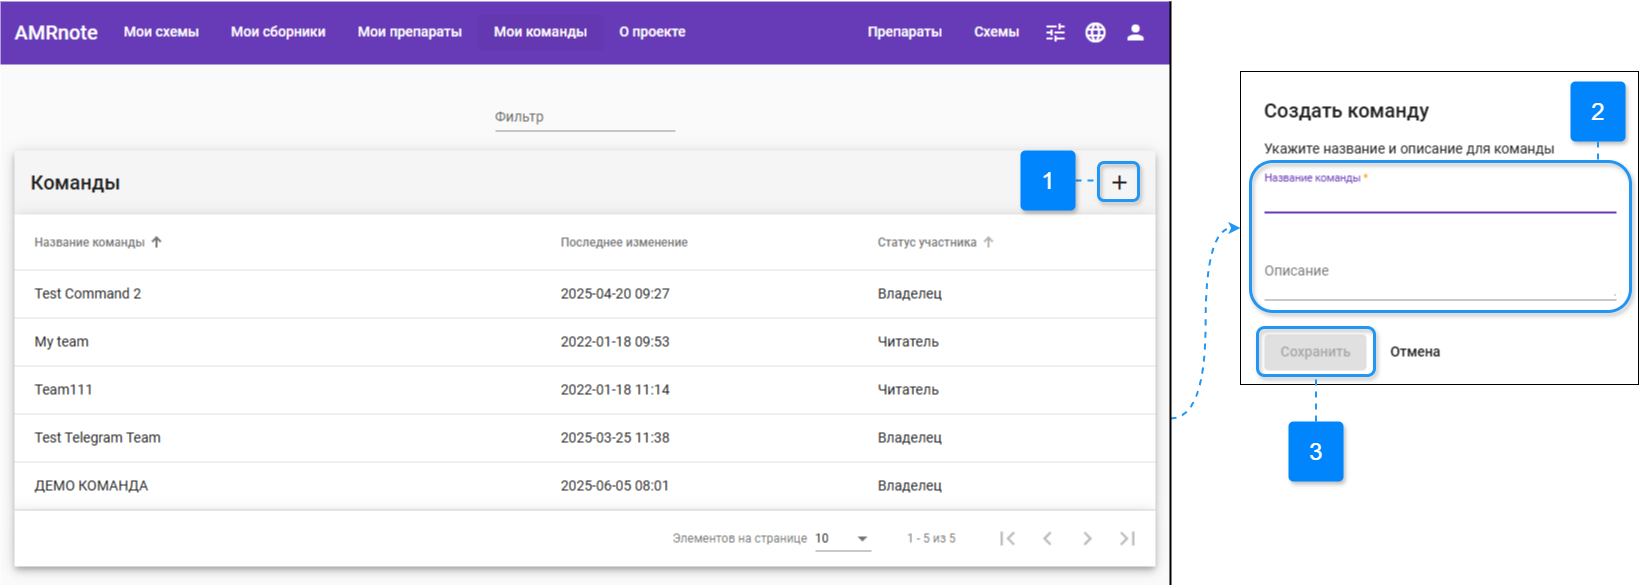The height and width of the screenshot is (585, 1640).
Task: Go to first page of teams
Action: [1007, 538]
